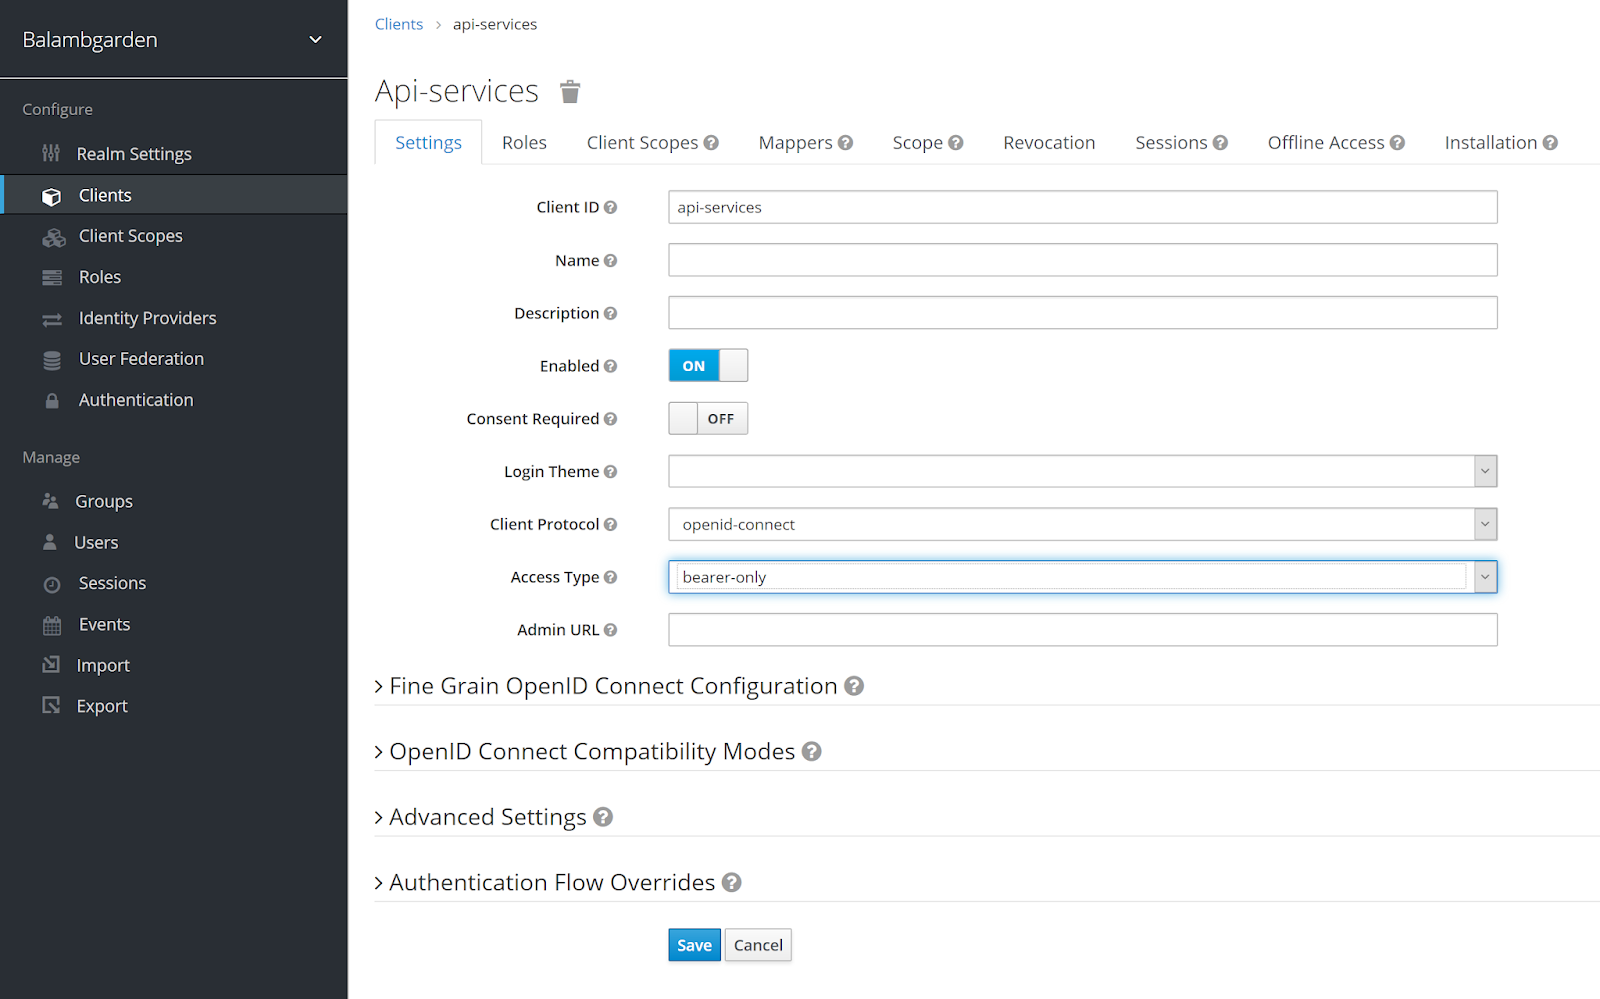The width and height of the screenshot is (1600, 999).
Task: Open Export via its sidebar icon
Action: pos(52,705)
